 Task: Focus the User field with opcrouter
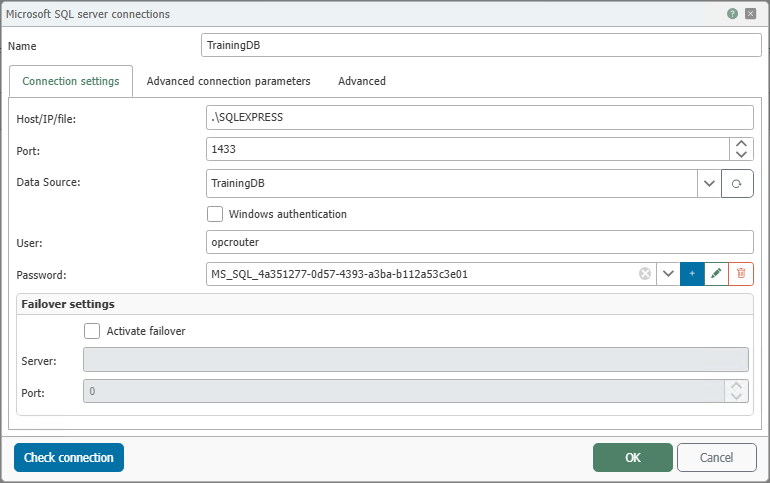tap(480, 242)
